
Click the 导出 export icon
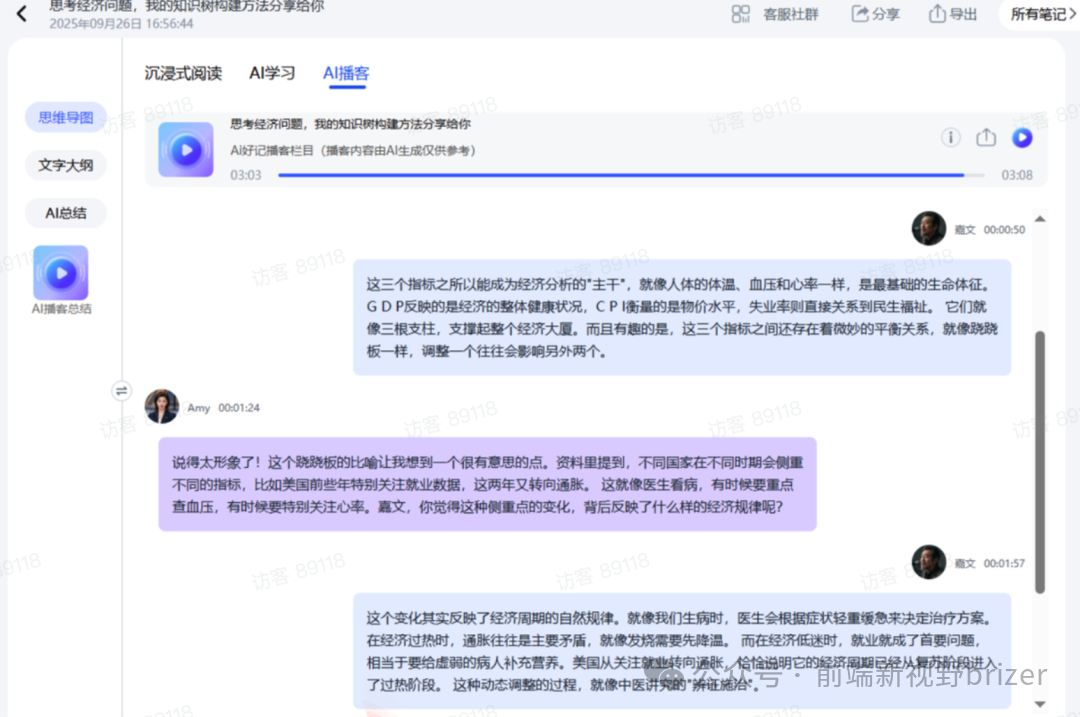[935, 15]
